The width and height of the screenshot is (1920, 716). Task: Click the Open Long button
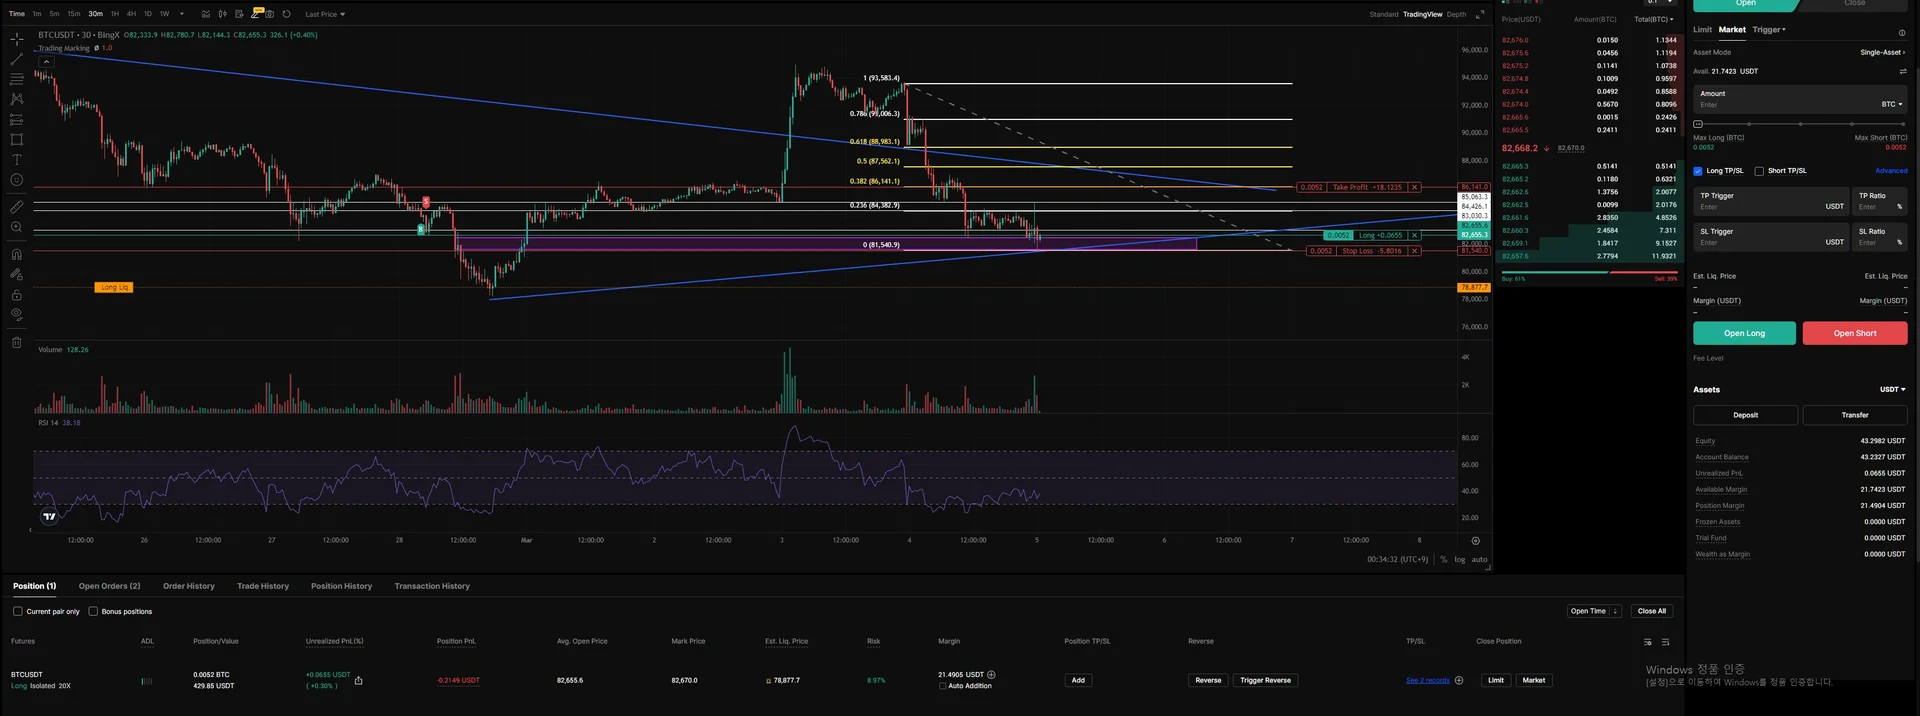1744,333
